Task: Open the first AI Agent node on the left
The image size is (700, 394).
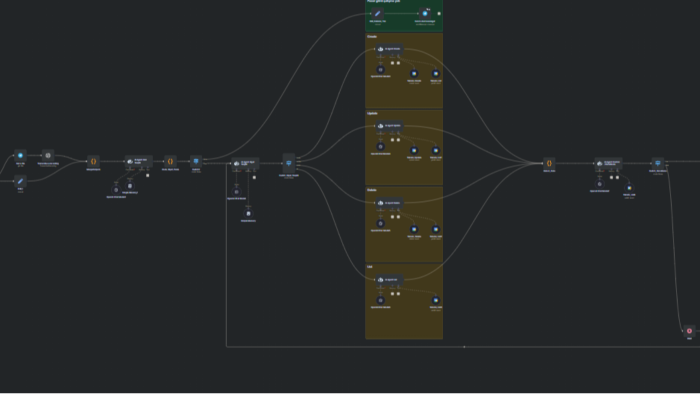Action: (139, 162)
